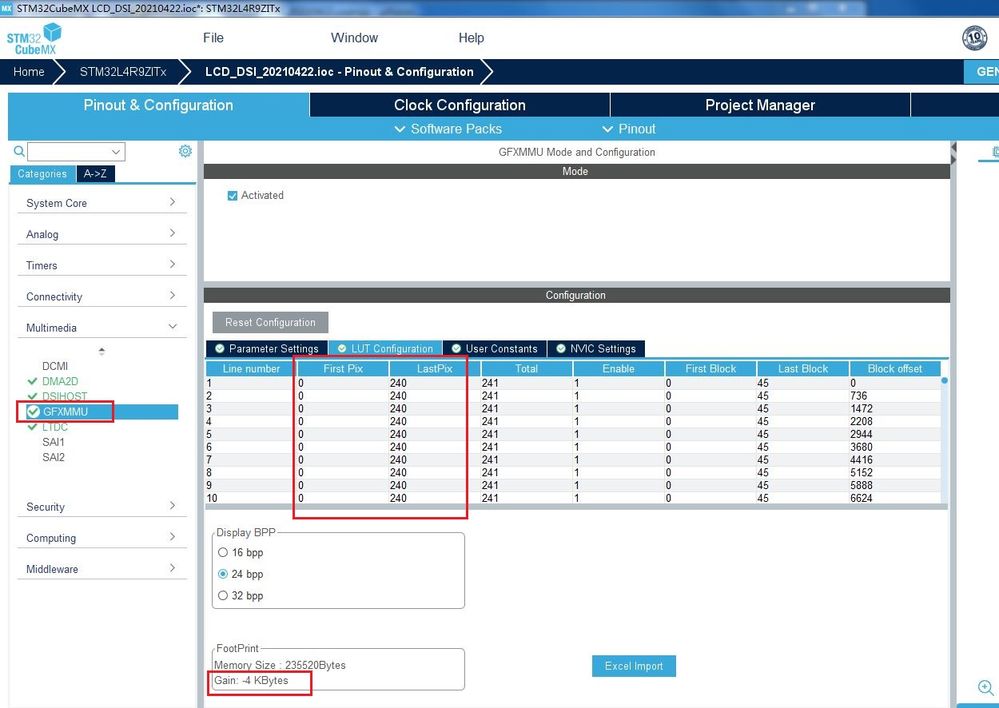Select the 16 bpp radio button
Viewport: 999px width, 708px height.
(222, 553)
